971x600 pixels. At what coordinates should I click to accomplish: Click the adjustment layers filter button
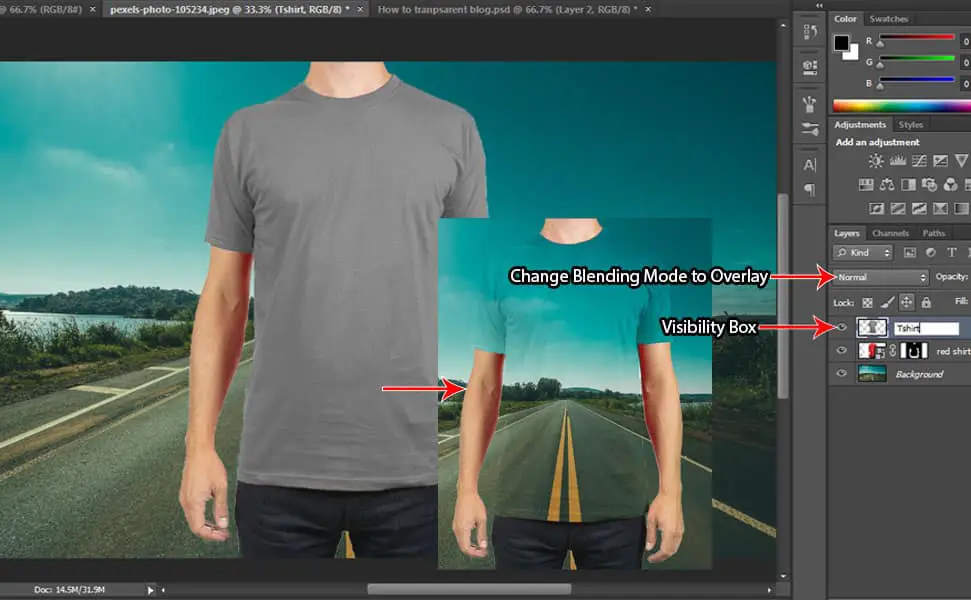click(931, 252)
